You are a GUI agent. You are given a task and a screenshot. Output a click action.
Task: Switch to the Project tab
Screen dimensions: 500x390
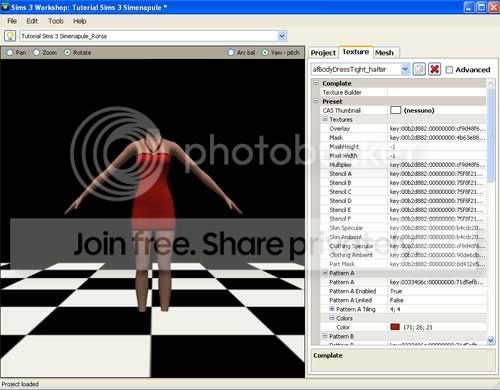tap(323, 53)
